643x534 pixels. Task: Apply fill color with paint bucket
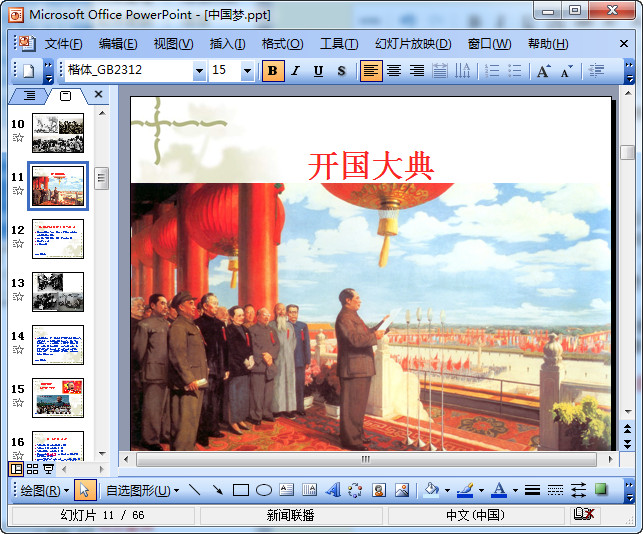[431, 490]
